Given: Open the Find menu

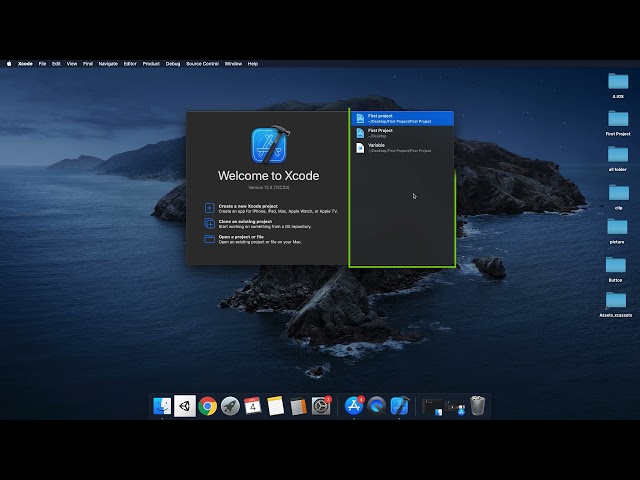Looking at the screenshot, I should point(88,64).
